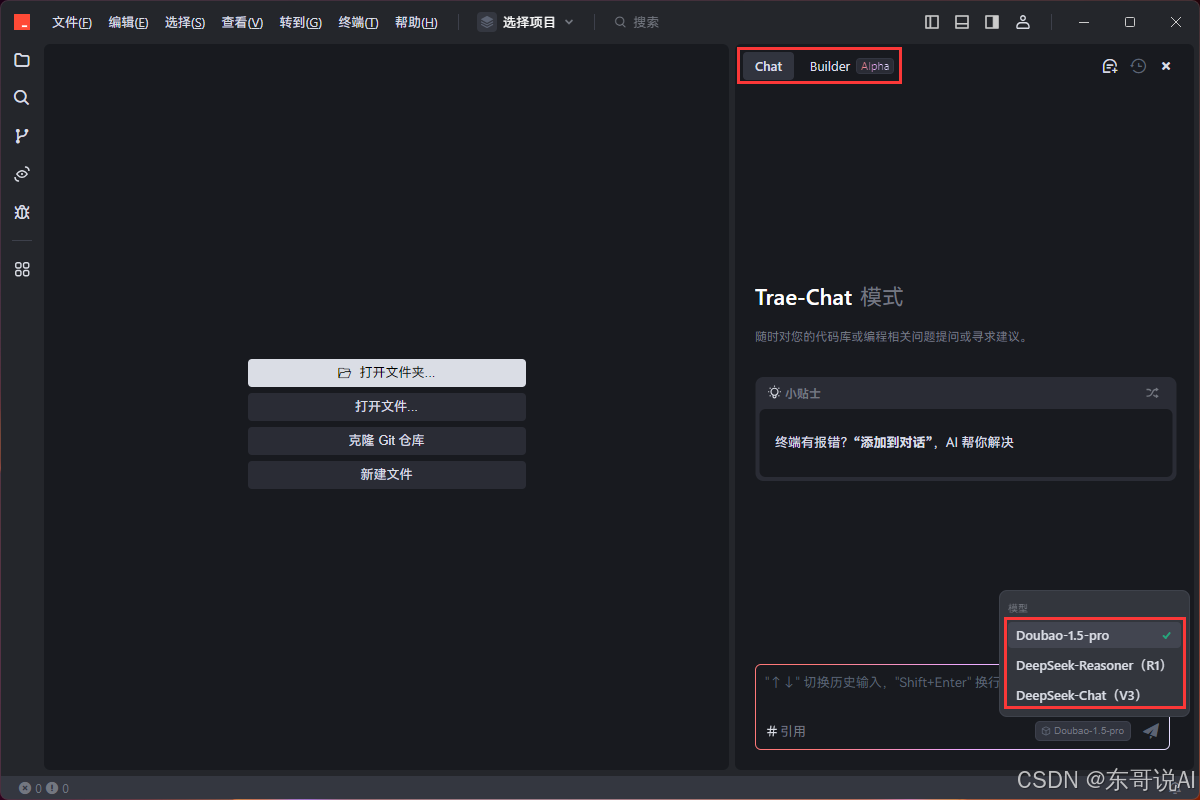Click the Trae logo icon
The width and height of the screenshot is (1200, 800).
click(22, 22)
